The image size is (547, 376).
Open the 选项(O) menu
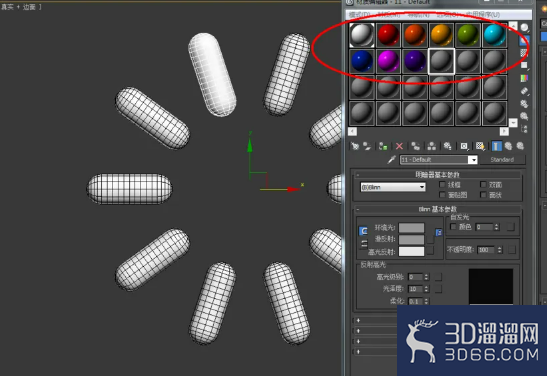449,15
